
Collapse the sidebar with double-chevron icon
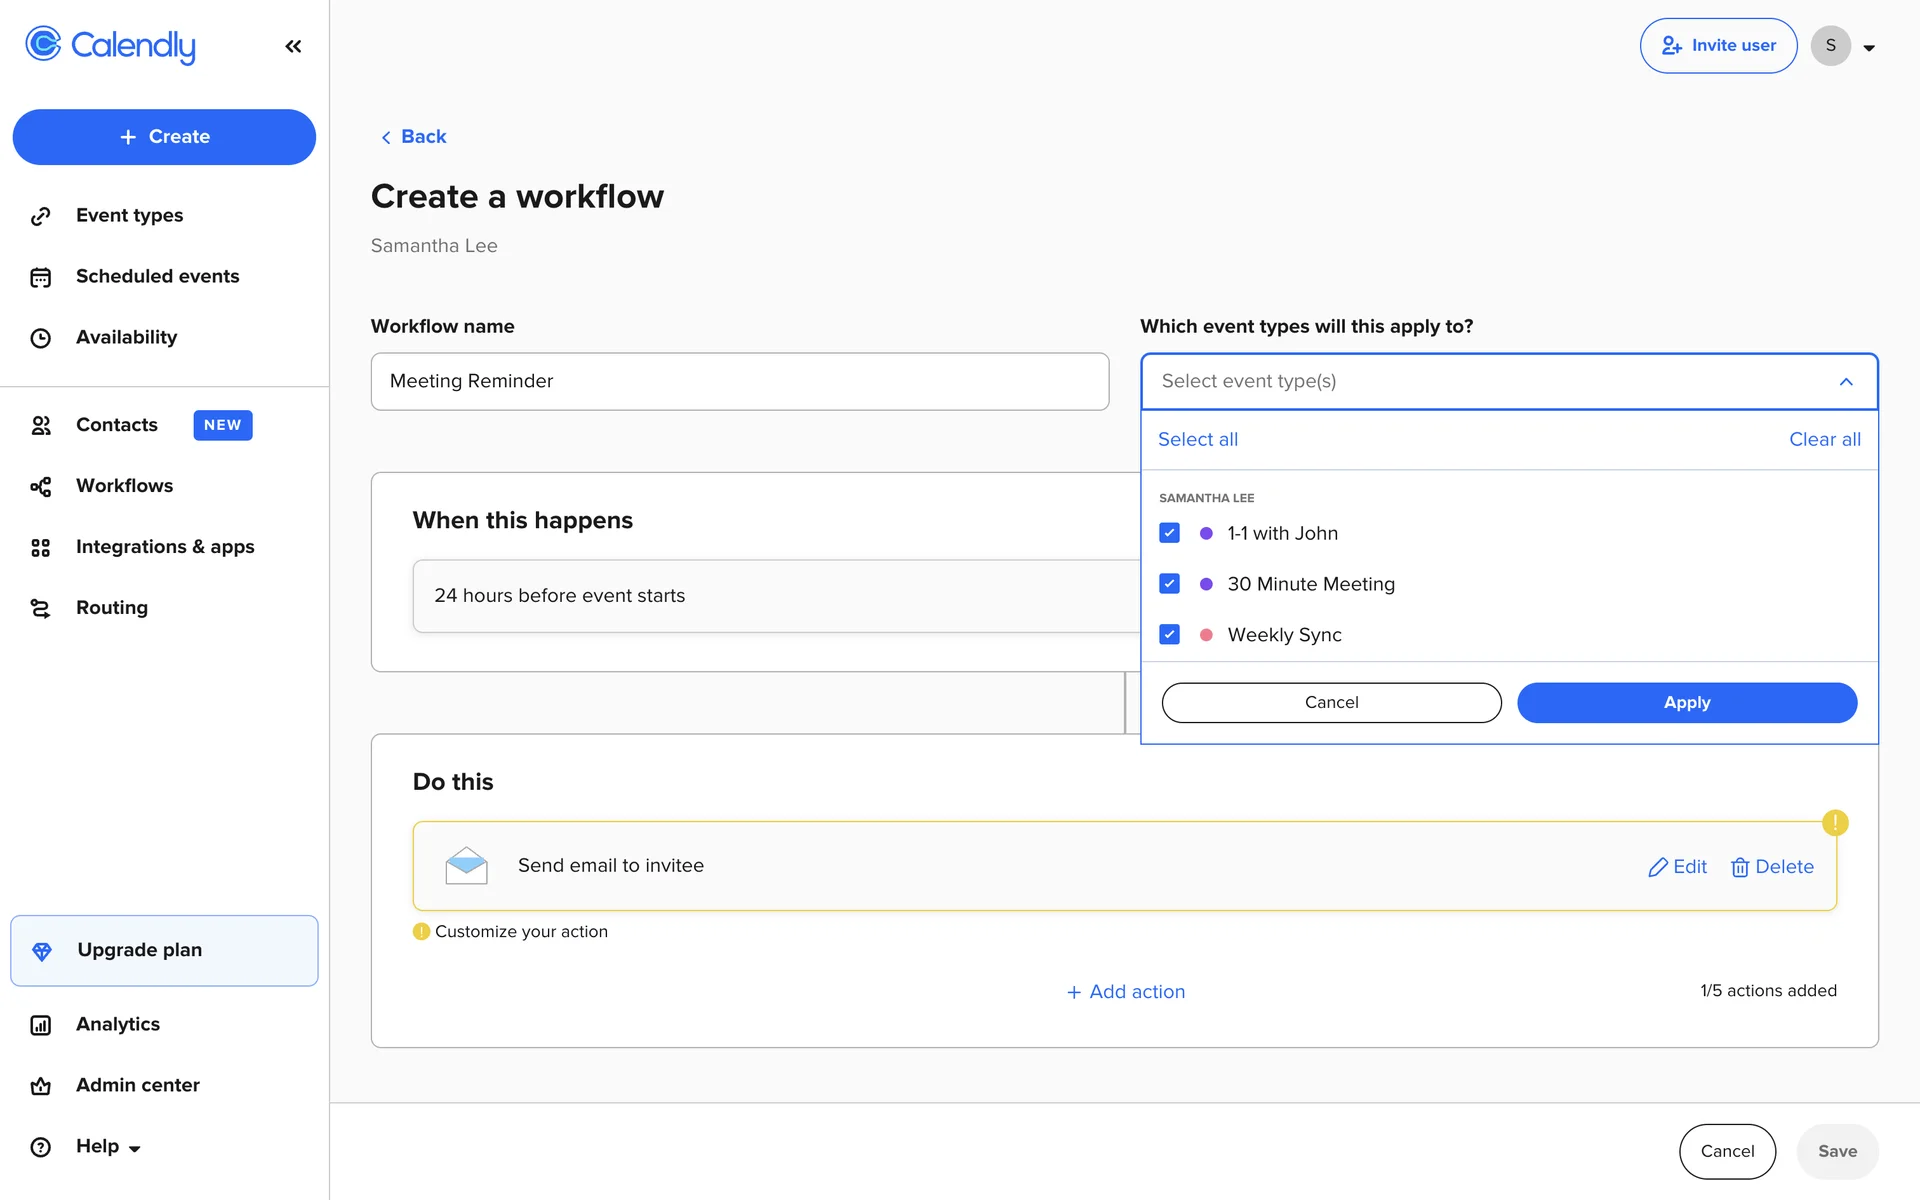click(293, 46)
